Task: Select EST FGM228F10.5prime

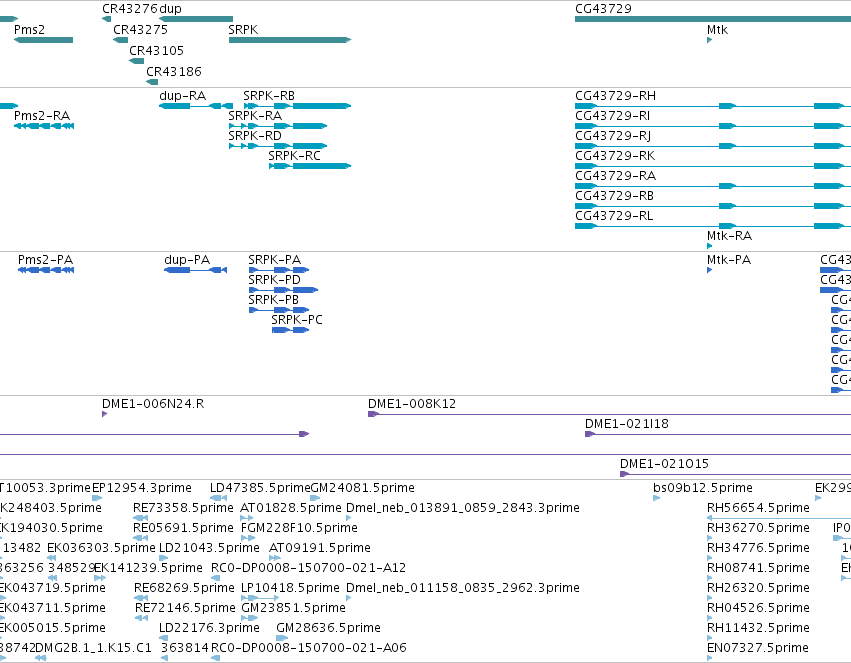Action: point(247,538)
